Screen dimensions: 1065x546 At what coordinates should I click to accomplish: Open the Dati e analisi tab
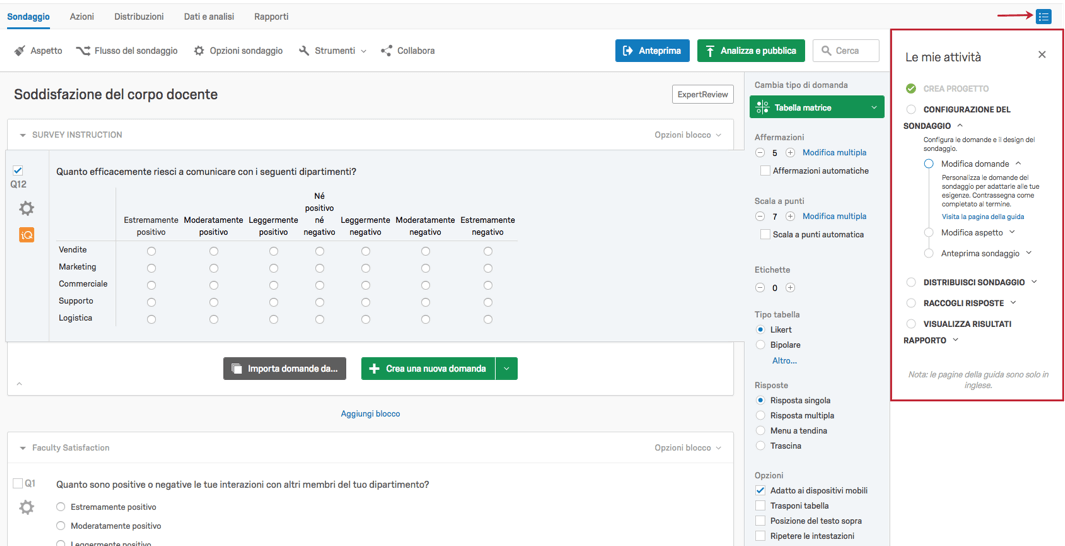pyautogui.click(x=209, y=17)
